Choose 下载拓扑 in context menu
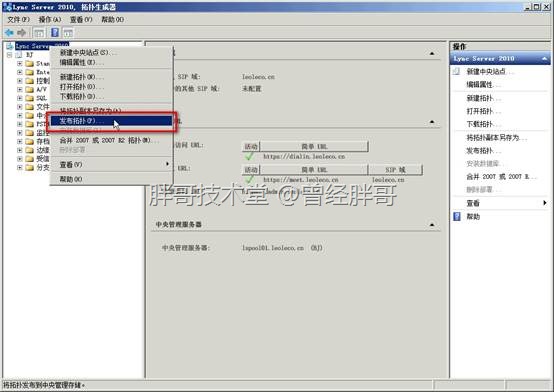554x392 pixels. (111, 96)
